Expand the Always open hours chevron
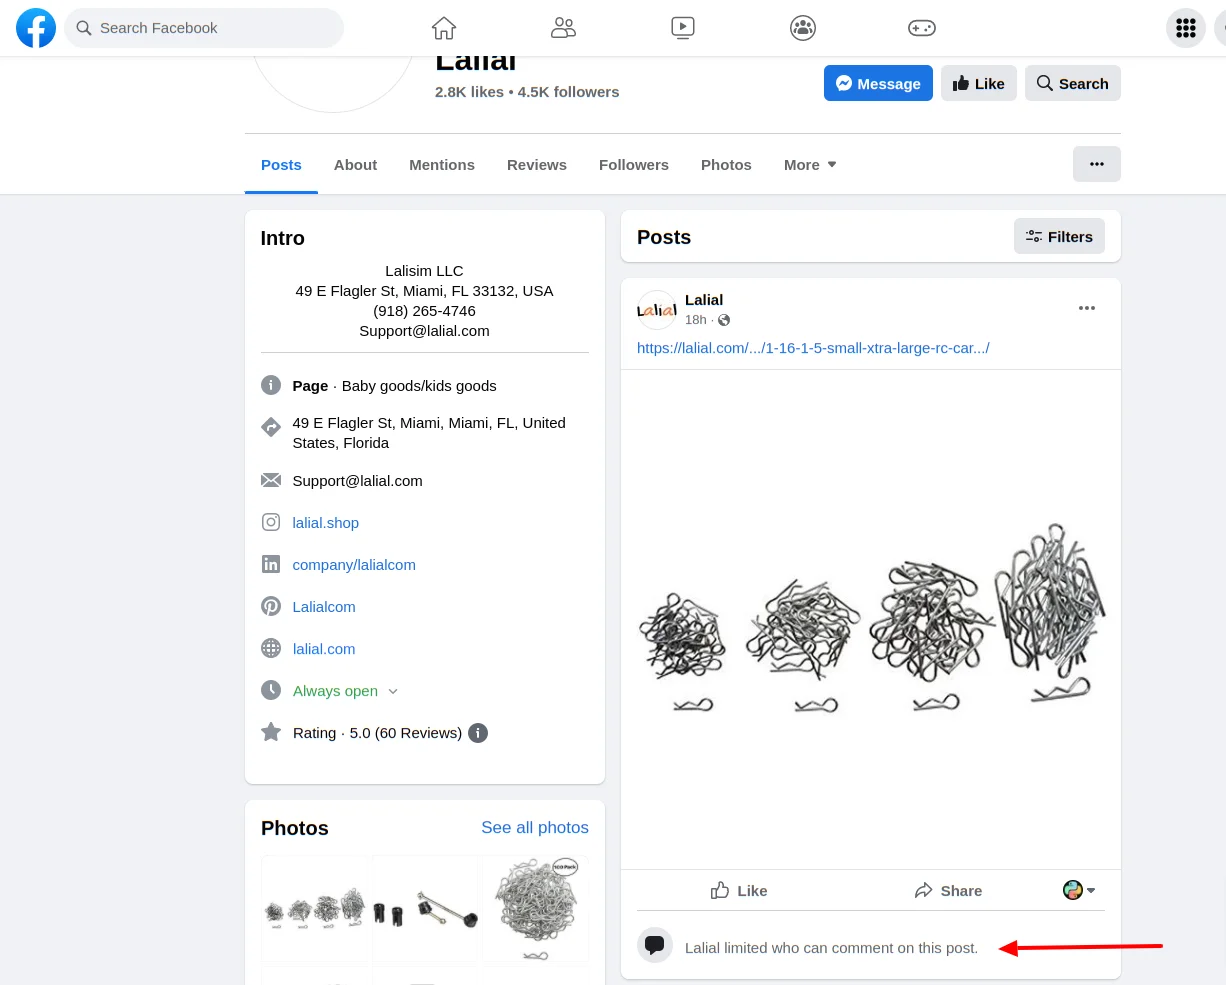Viewport: 1226px width, 985px height. 393,691
